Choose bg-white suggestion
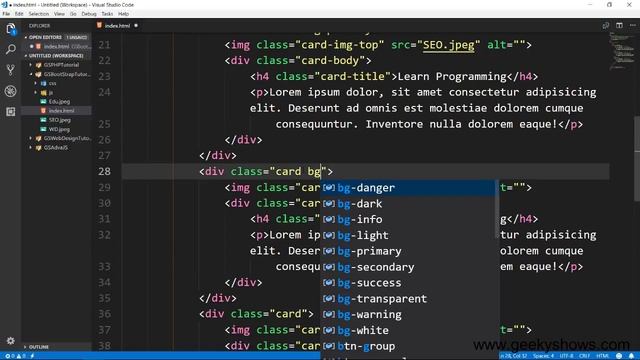This screenshot has height=360, width=640. tap(408, 330)
